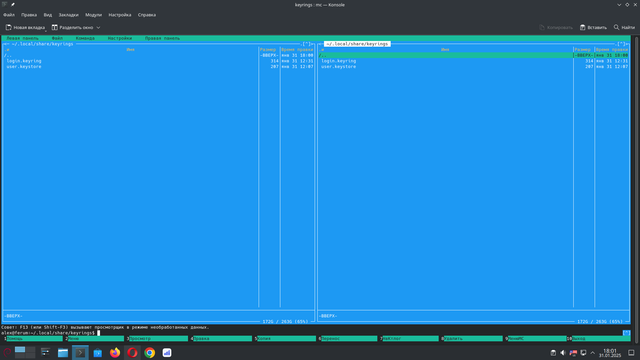Image resolution: width=640 pixels, height=360 pixels.
Task: Open mc Настройки menu in green bar
Action: [x=120, y=38]
